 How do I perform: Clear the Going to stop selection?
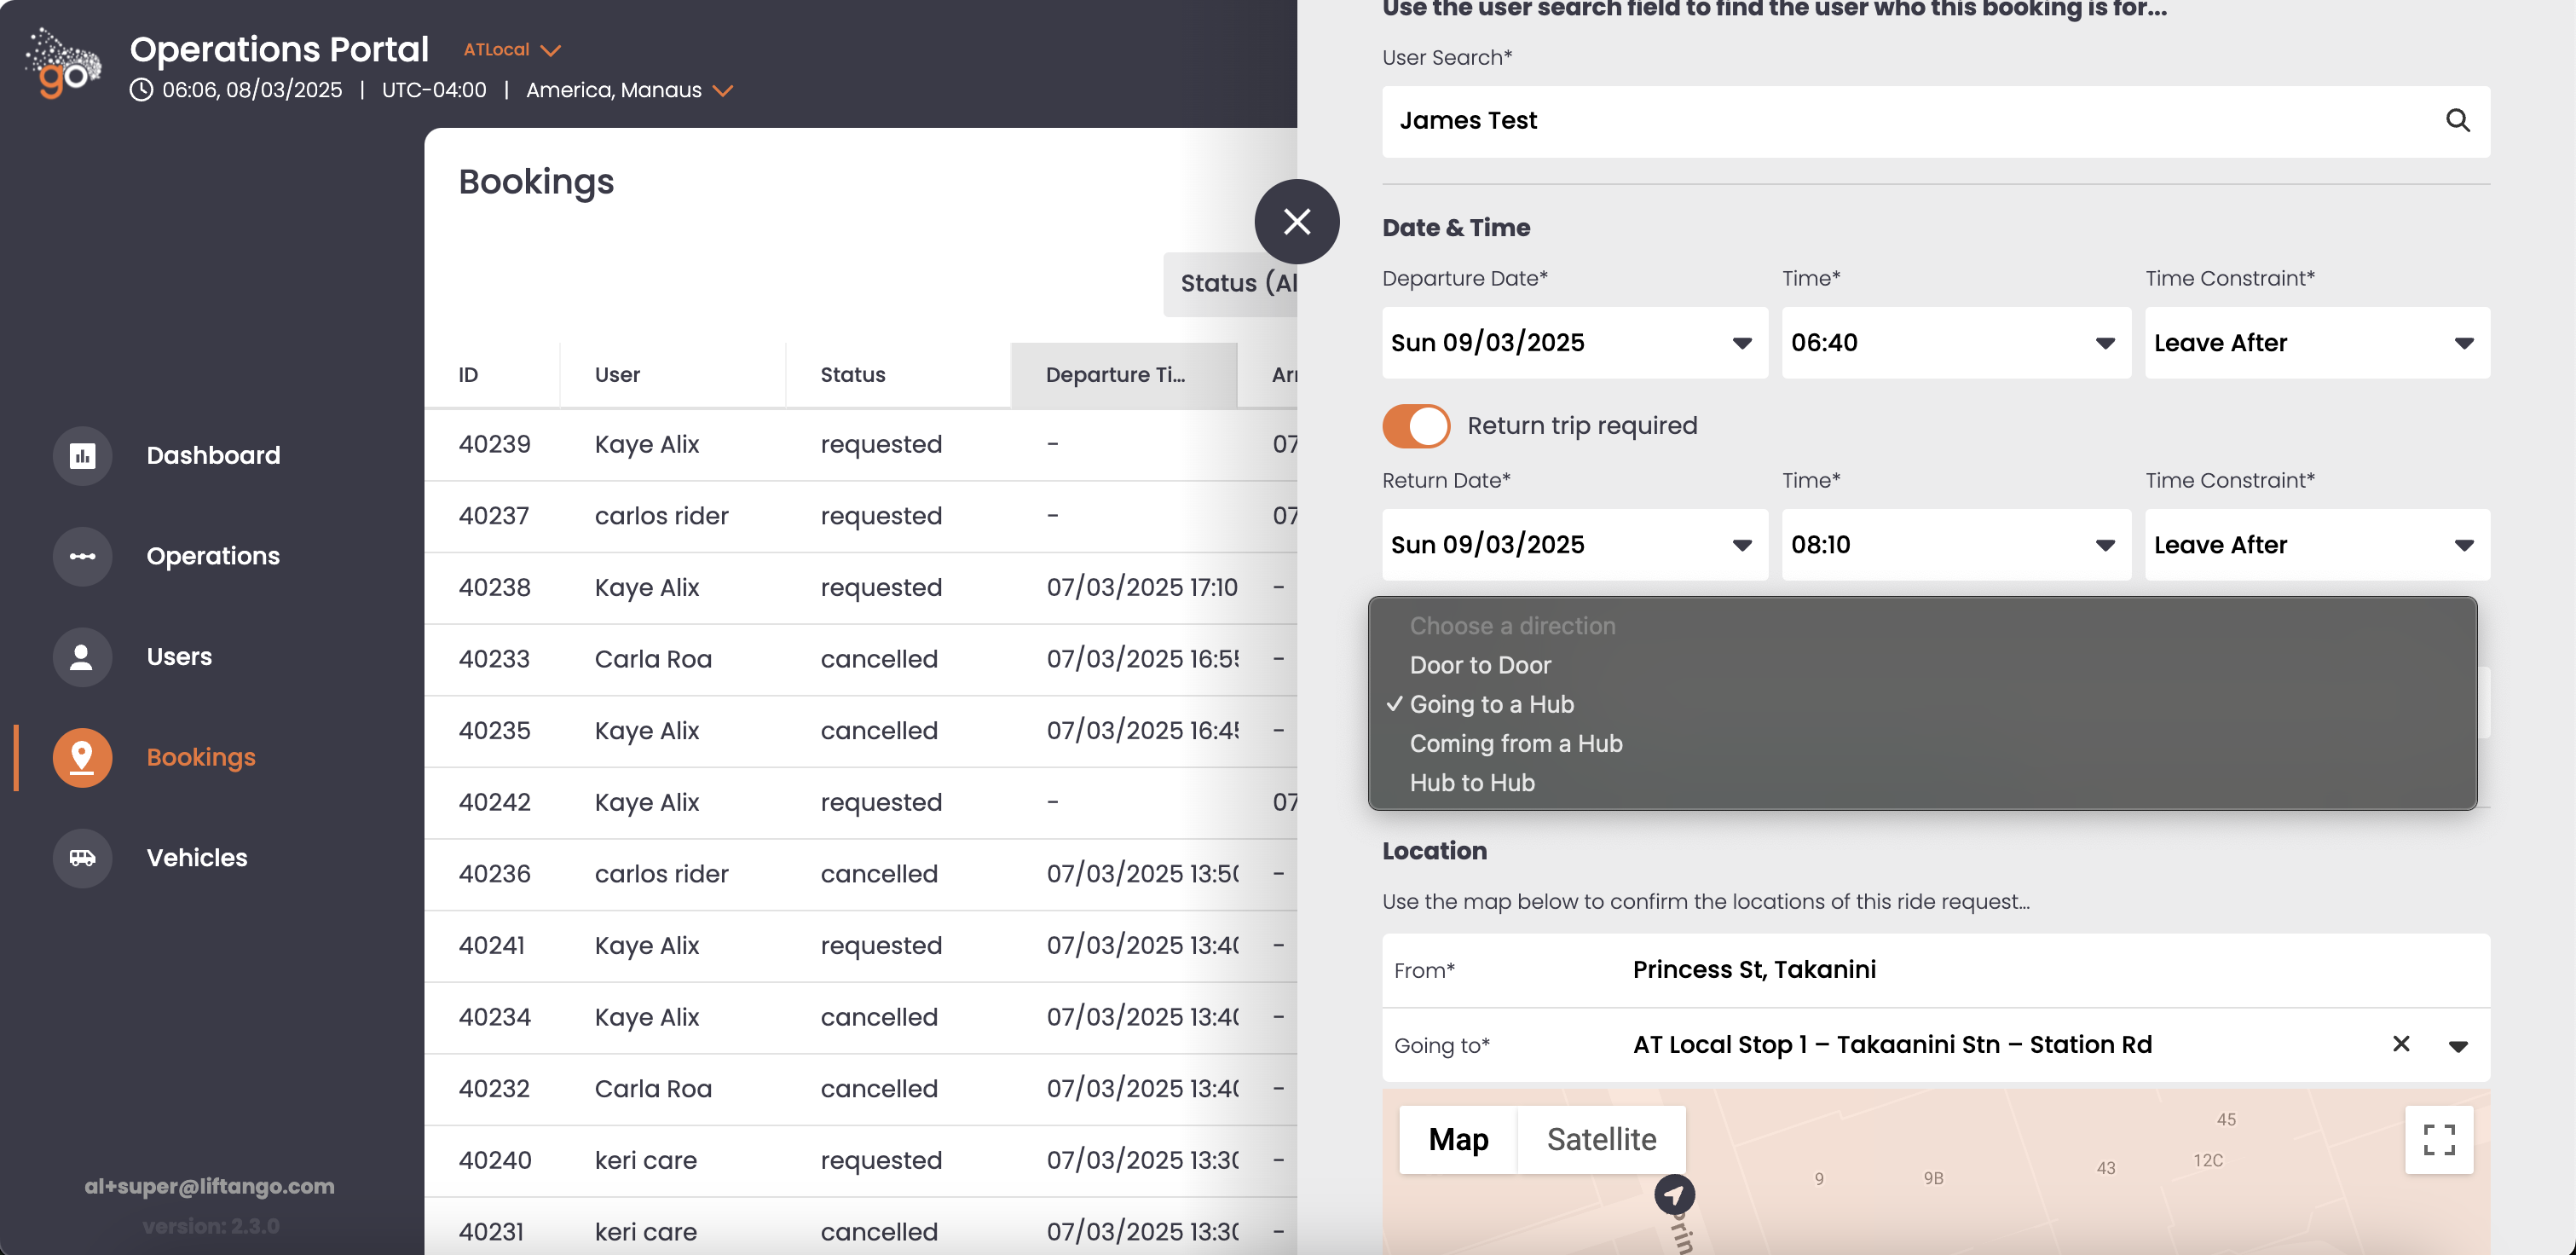pyautogui.click(x=2400, y=1044)
